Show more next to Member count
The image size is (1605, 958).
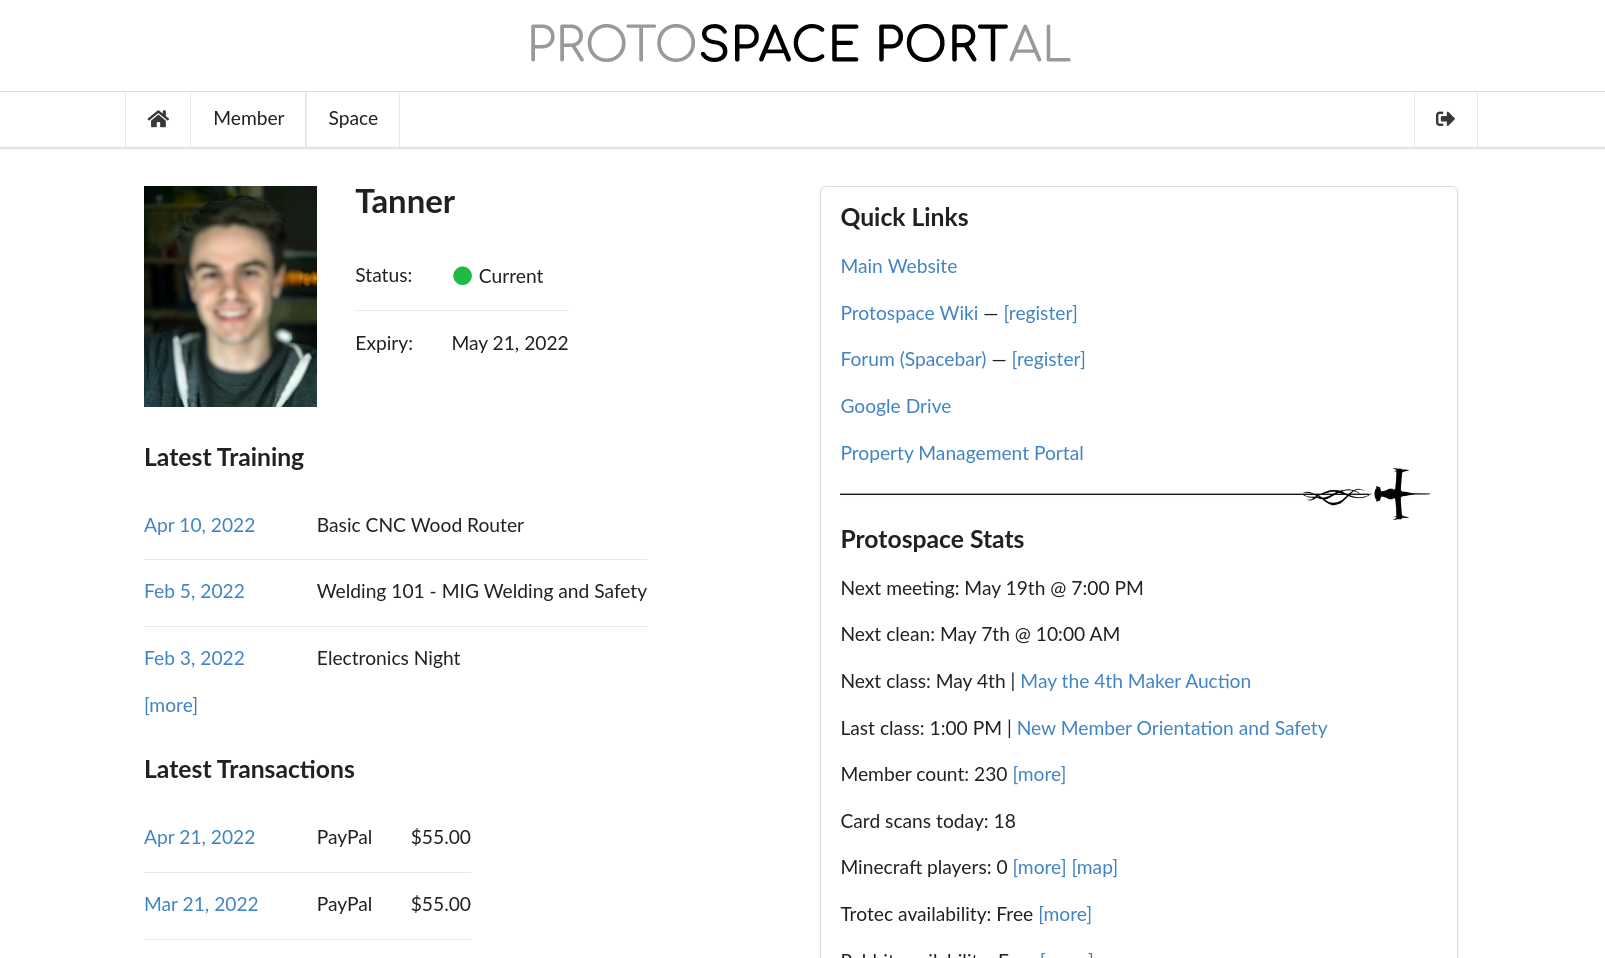pos(1039,774)
